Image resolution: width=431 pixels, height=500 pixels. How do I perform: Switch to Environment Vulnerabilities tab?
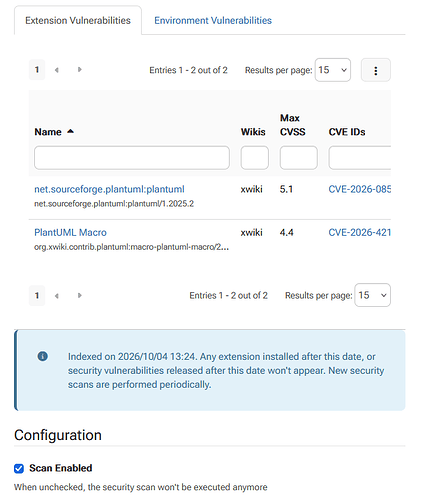(x=213, y=20)
